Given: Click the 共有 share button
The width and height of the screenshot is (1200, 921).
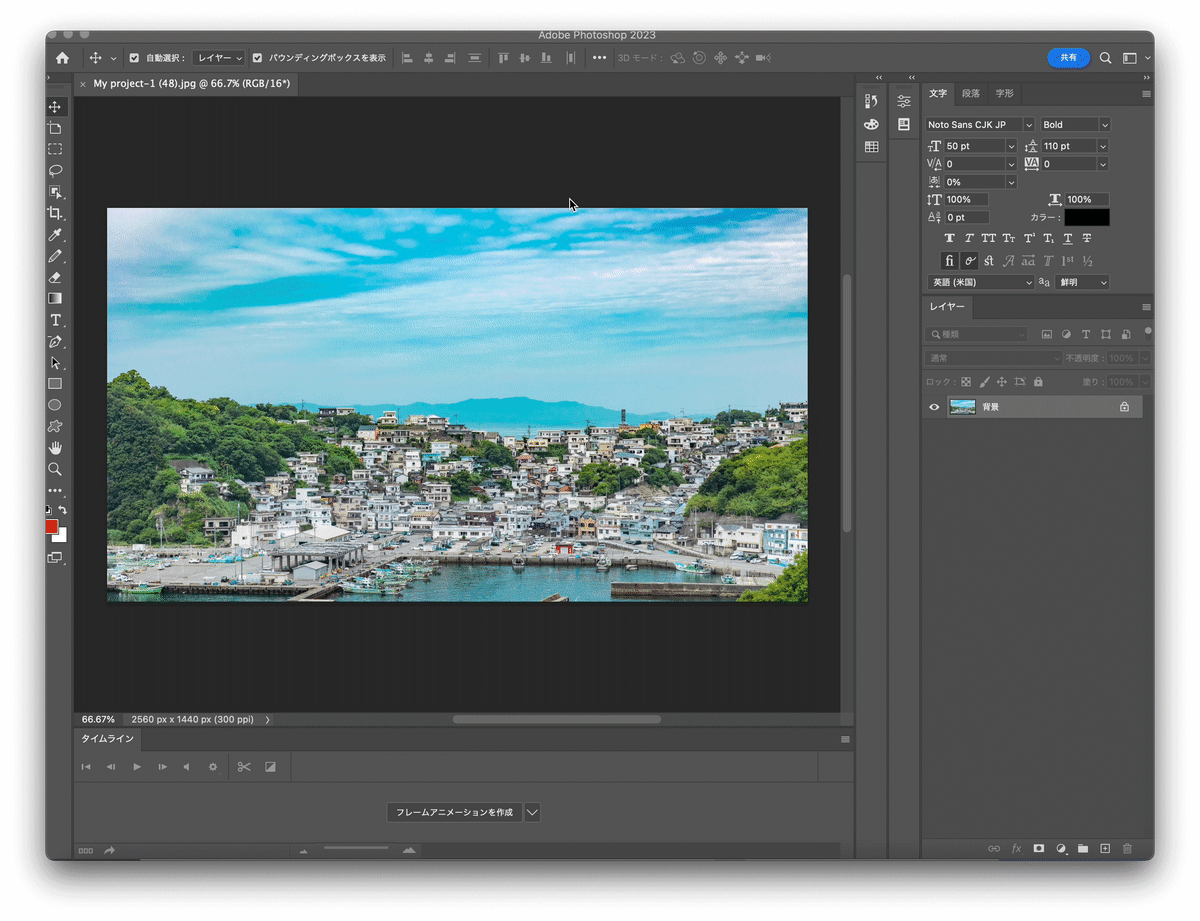Looking at the screenshot, I should tap(1068, 58).
